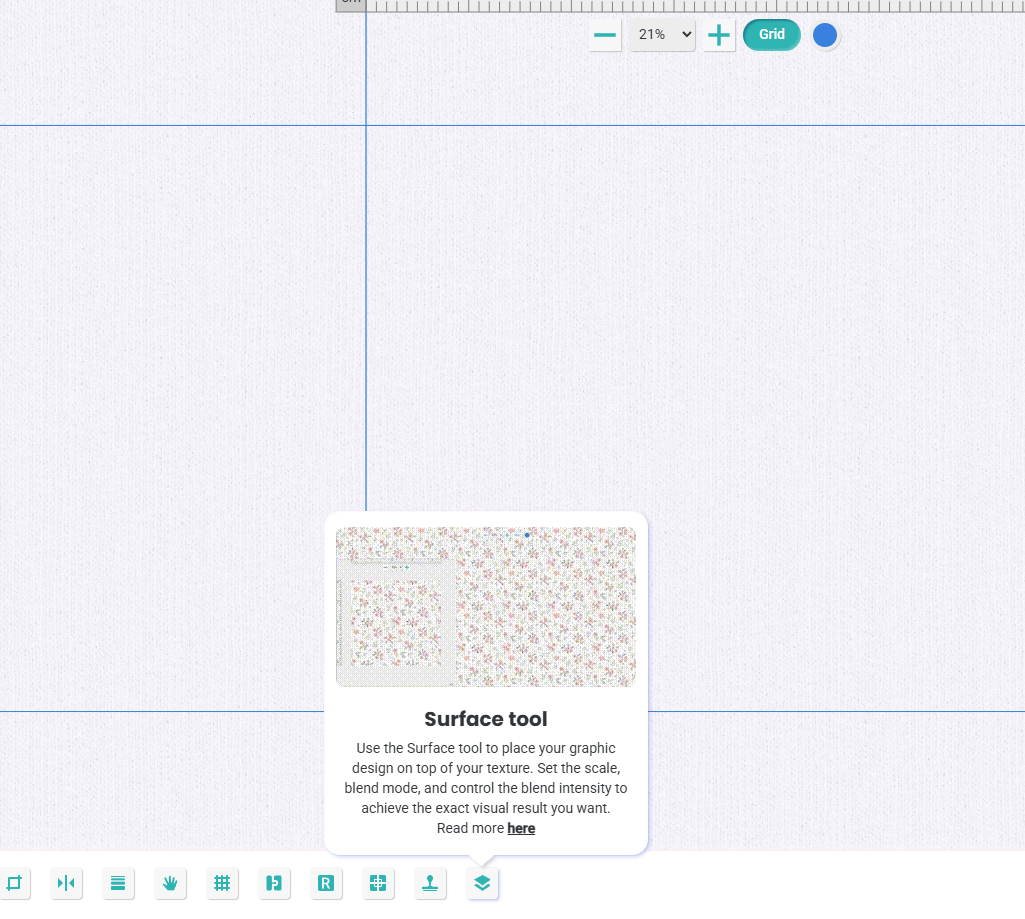The height and width of the screenshot is (919, 1025).
Task: Click the vertical blue guide line
Action: point(366,300)
